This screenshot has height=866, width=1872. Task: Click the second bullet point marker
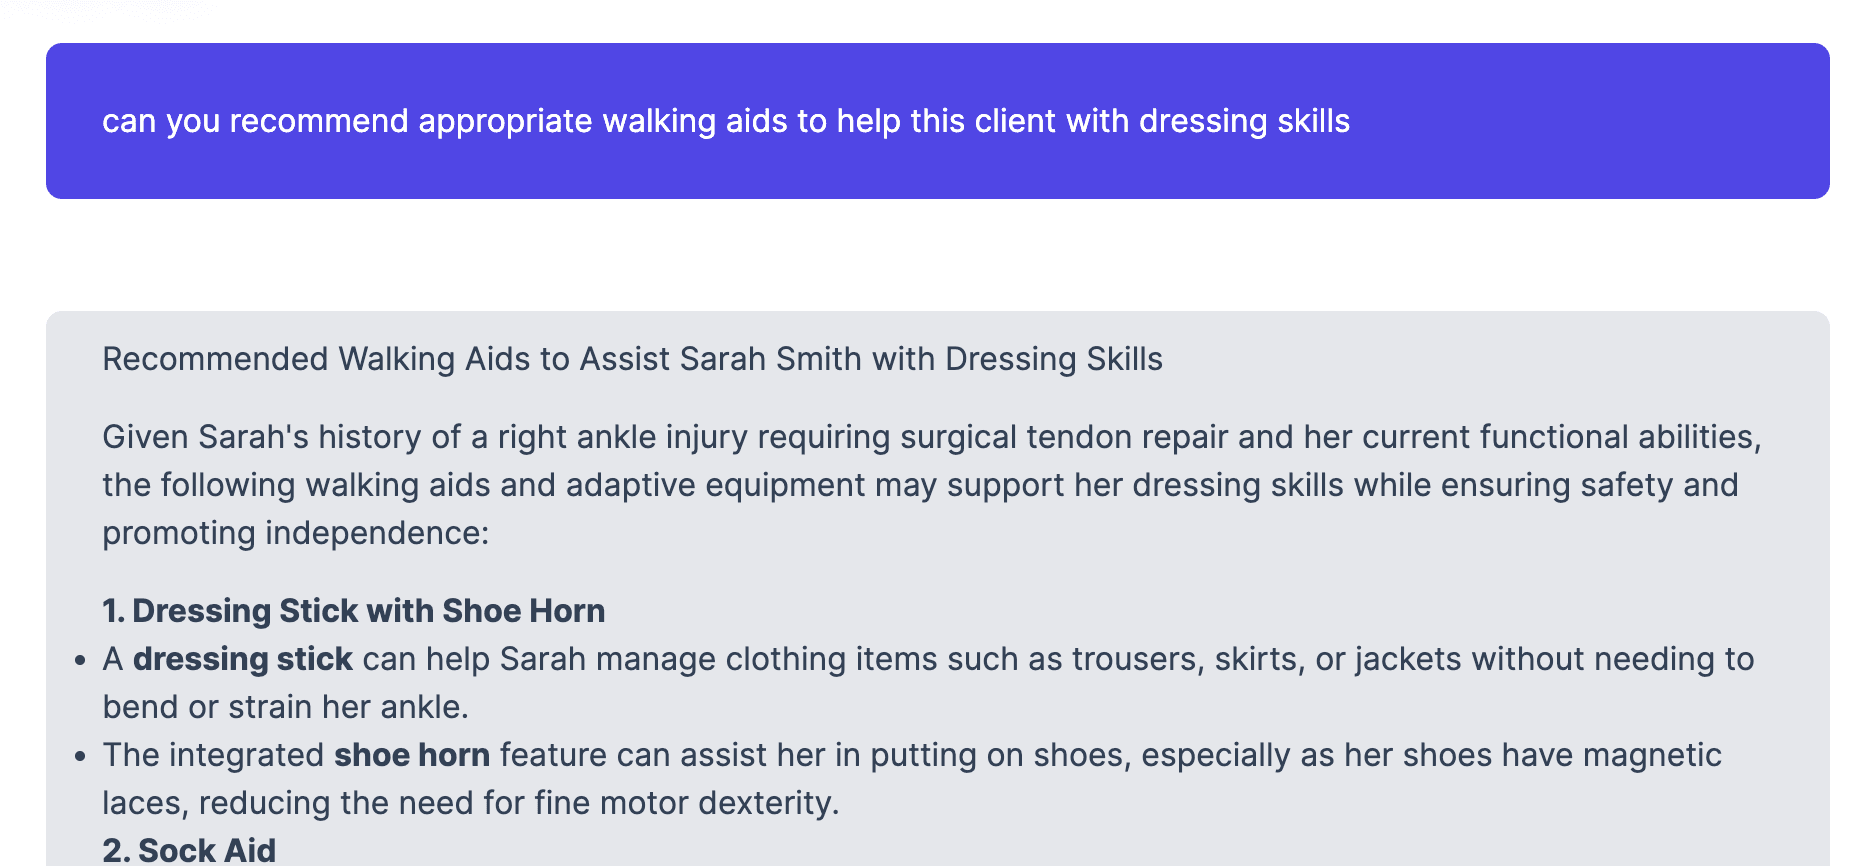pyautogui.click(x=81, y=757)
